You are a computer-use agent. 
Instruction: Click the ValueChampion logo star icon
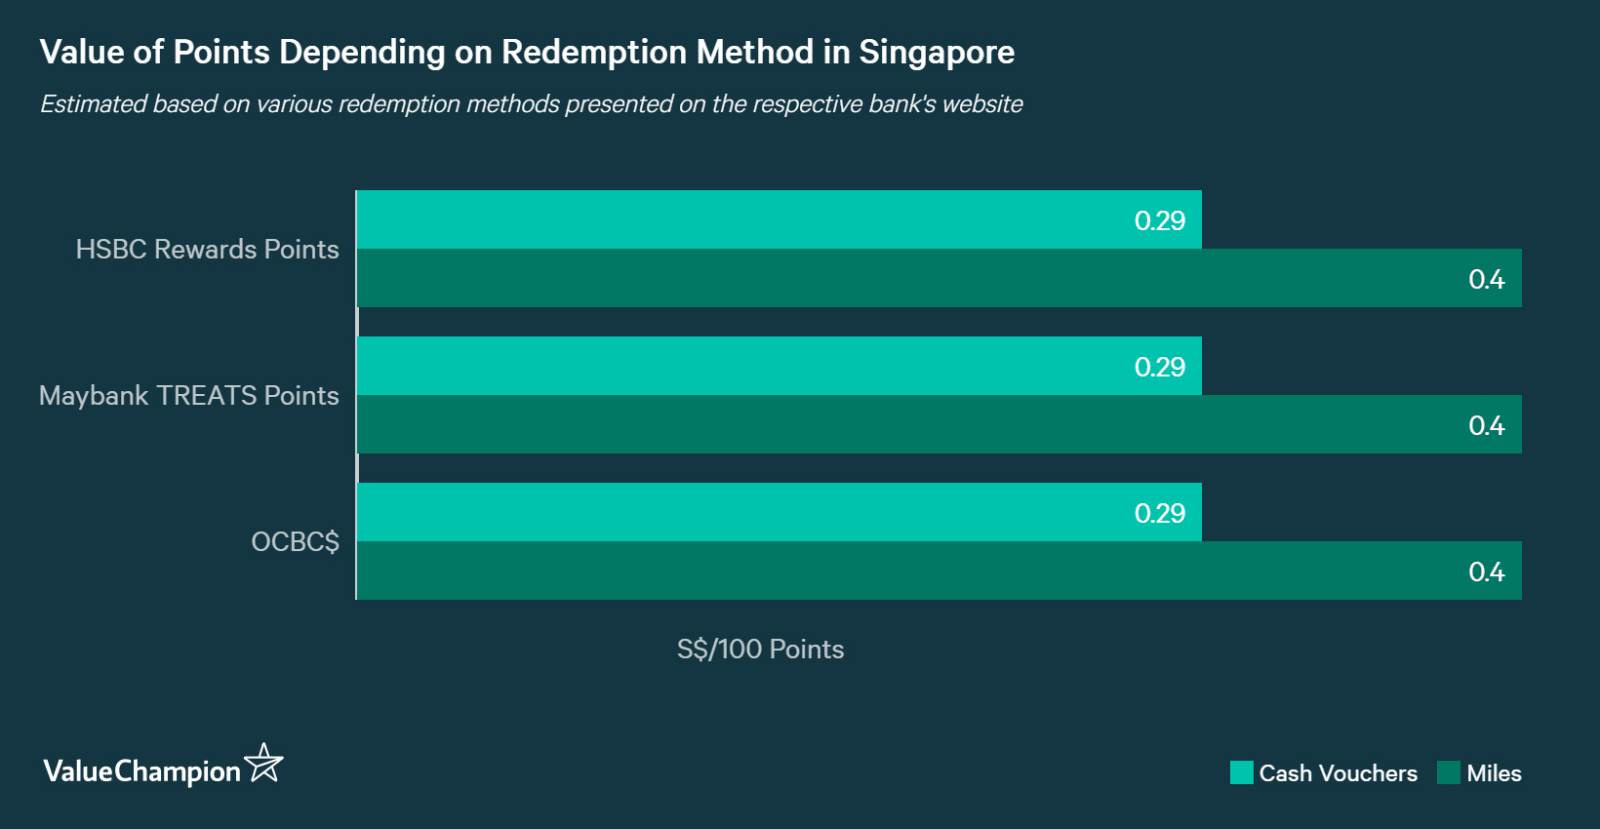[264, 763]
